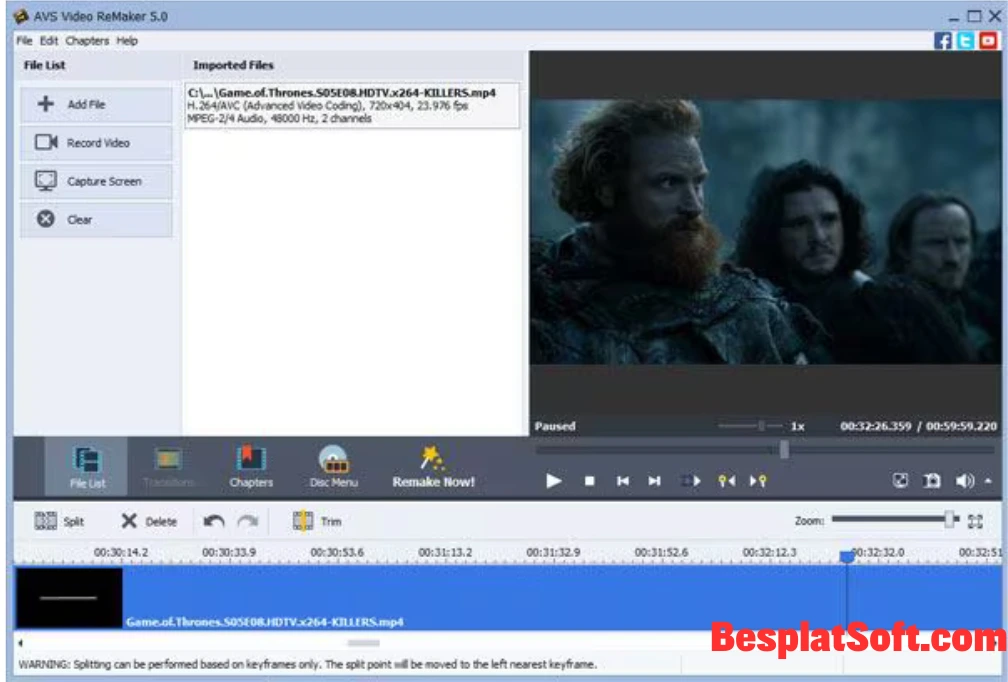Click the Capture Screen button
Image resolution: width=1008 pixels, height=682 pixels.
96,181
